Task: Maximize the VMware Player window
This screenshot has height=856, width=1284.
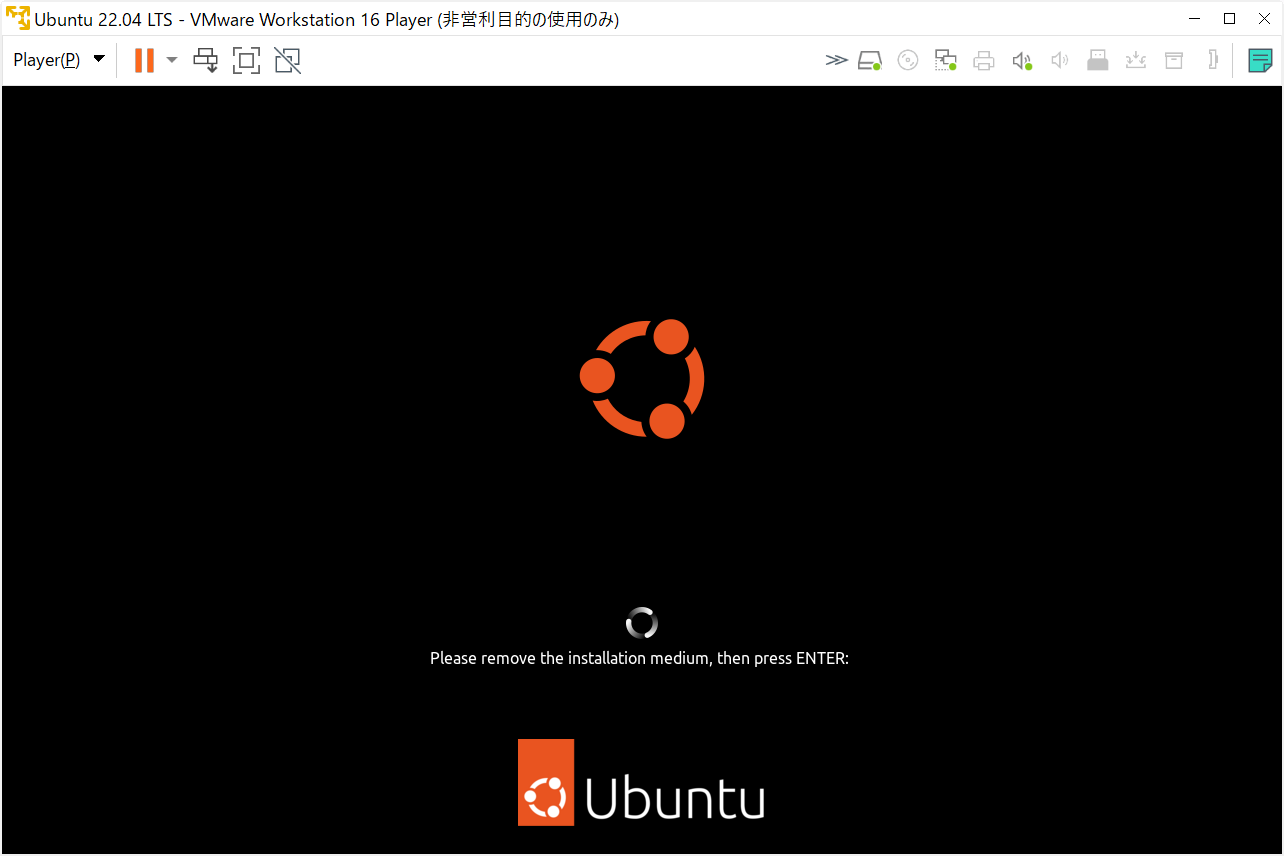Action: (x=1230, y=18)
